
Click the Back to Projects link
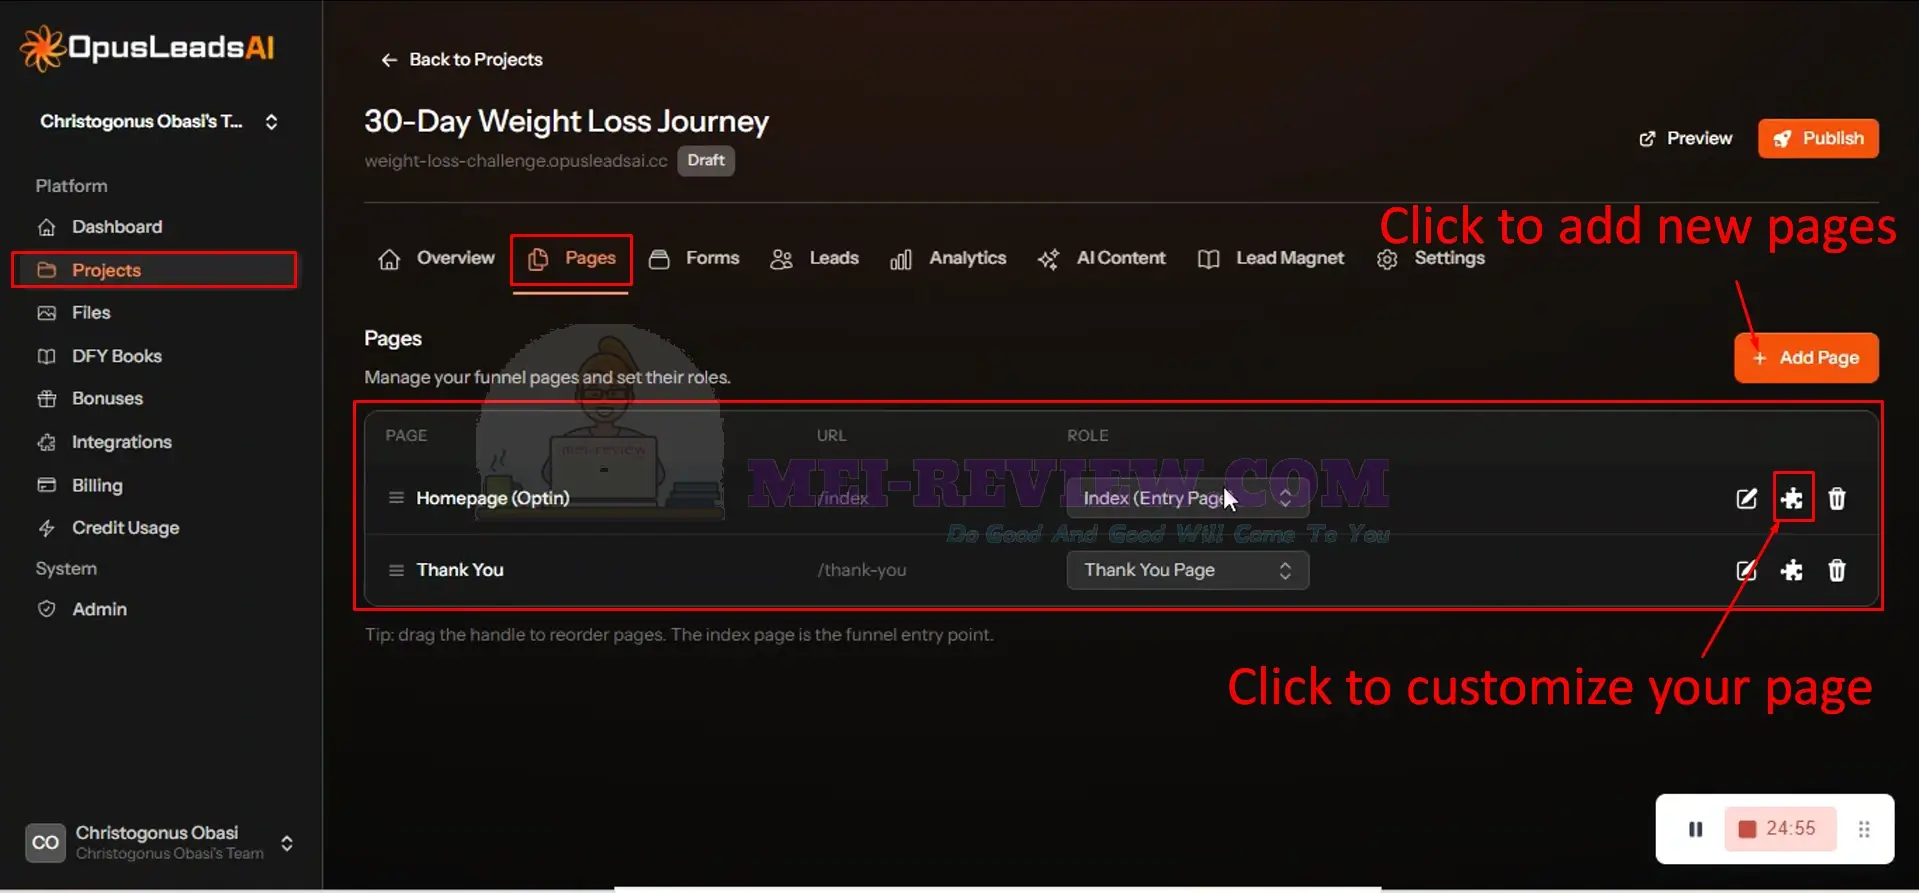(x=461, y=60)
